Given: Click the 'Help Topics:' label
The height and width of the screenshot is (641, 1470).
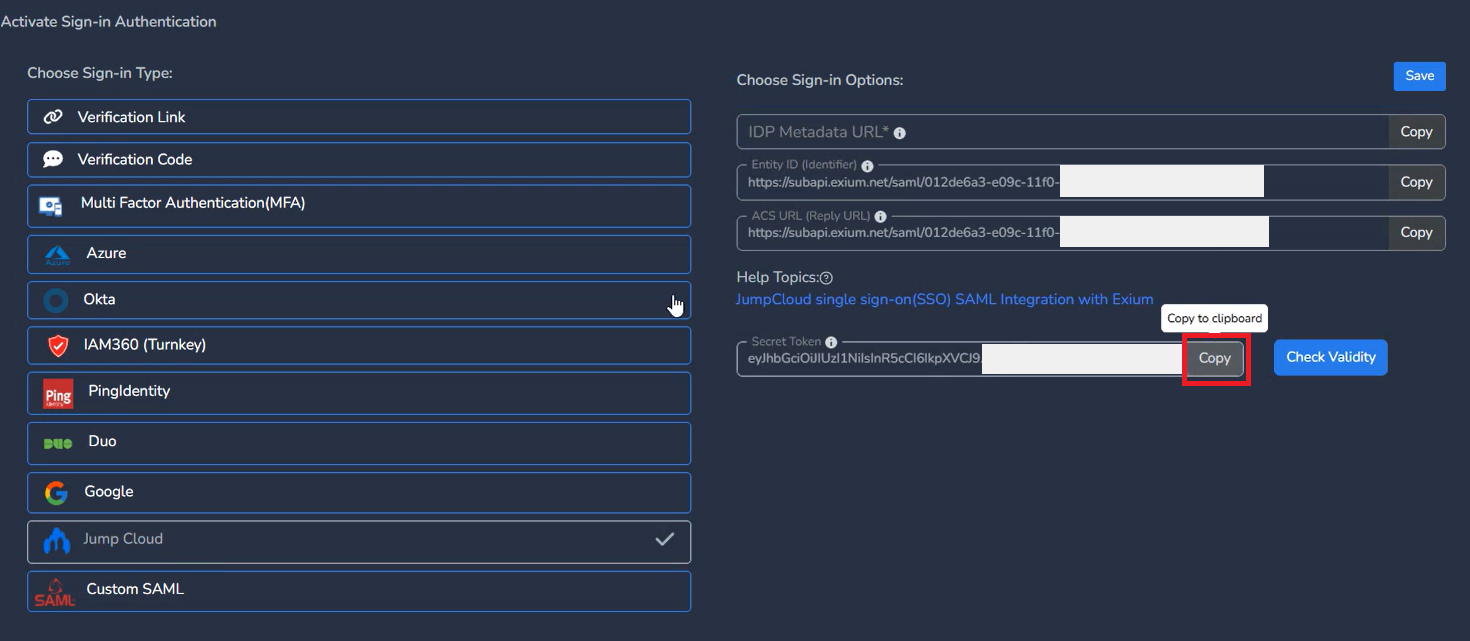Looking at the screenshot, I should tap(777, 278).
